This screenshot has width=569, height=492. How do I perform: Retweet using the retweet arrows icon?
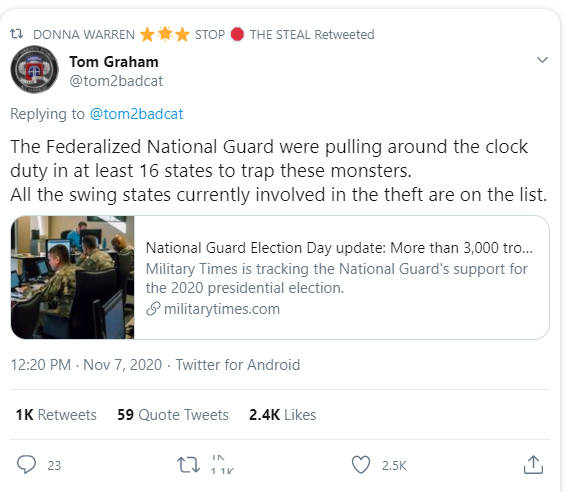tap(188, 465)
